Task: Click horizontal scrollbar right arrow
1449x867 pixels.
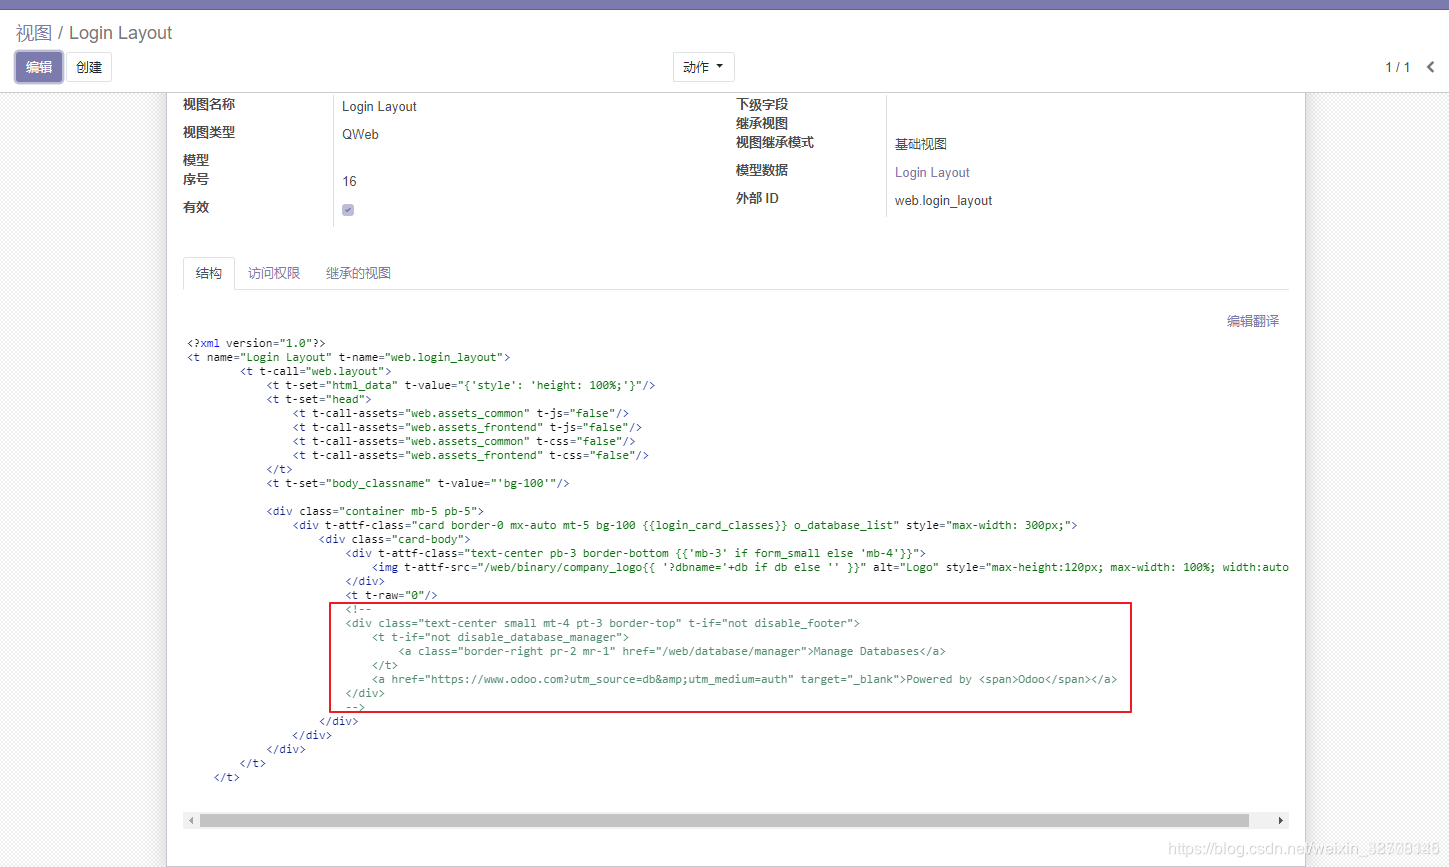Action: [1281, 820]
